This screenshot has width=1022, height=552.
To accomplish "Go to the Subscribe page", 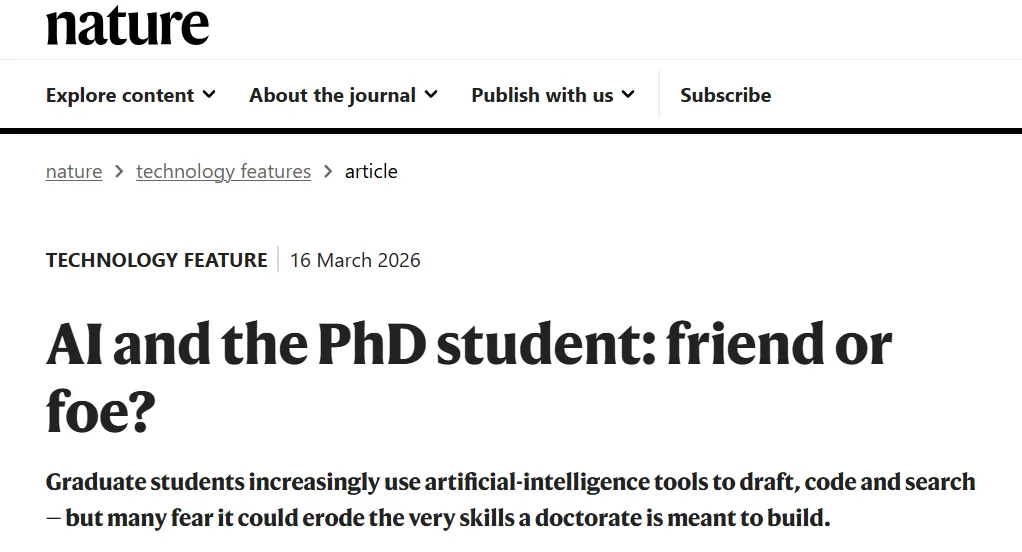I will 725,95.
